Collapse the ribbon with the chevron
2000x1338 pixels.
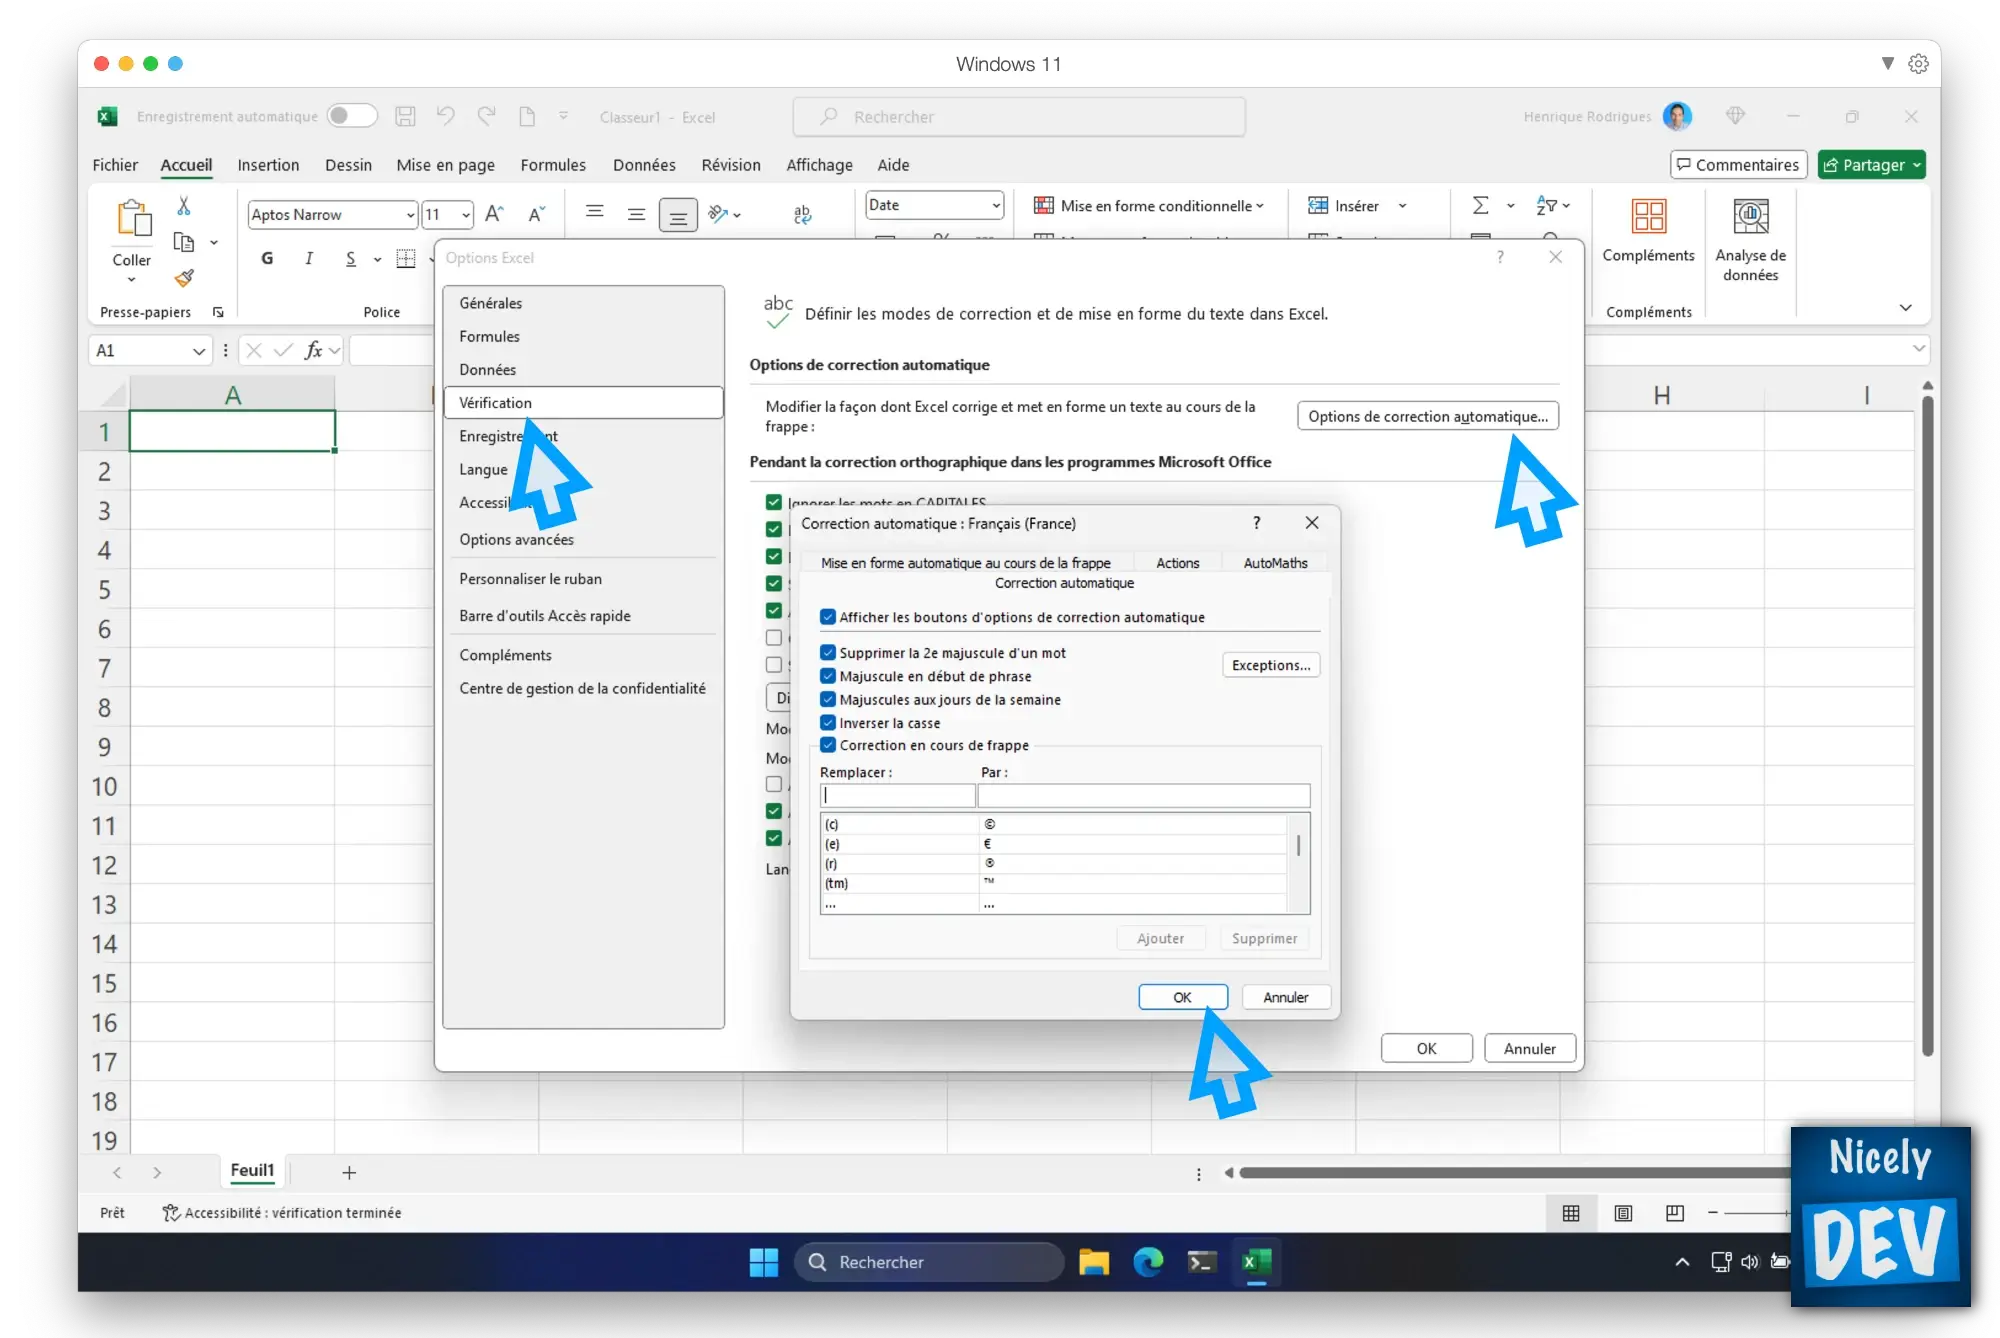1906,308
